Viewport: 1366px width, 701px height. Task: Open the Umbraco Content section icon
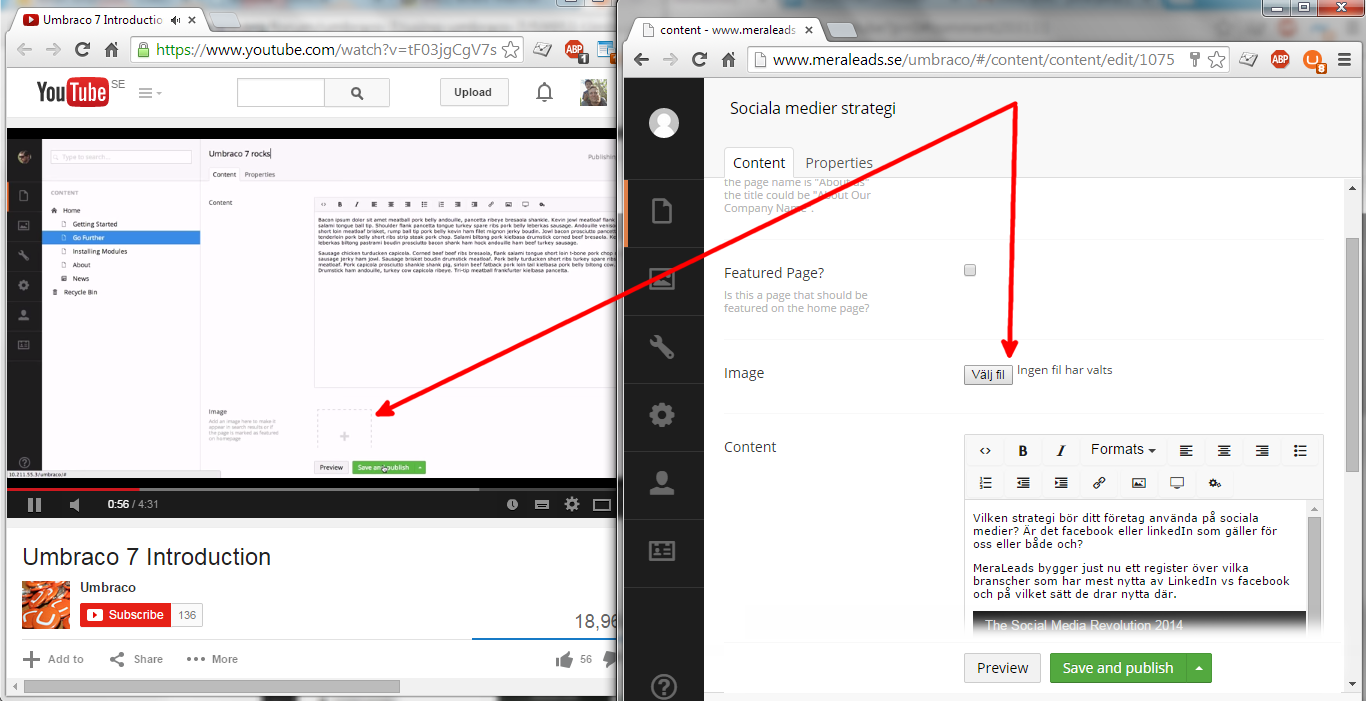pyautogui.click(x=662, y=212)
